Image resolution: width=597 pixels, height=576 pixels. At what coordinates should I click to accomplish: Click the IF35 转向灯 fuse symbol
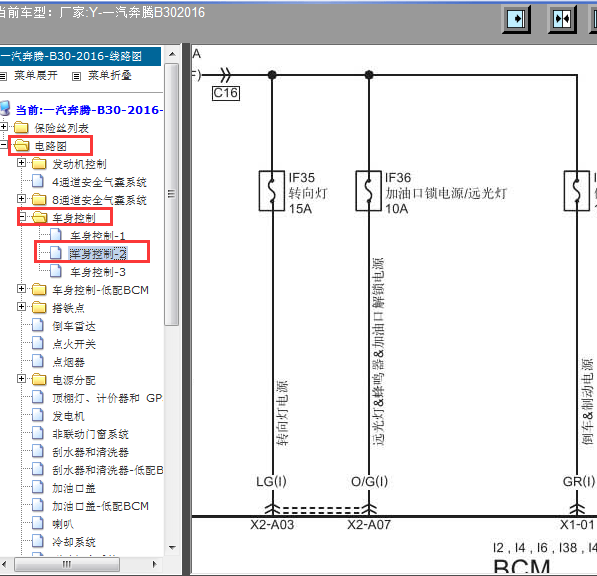click(x=272, y=191)
